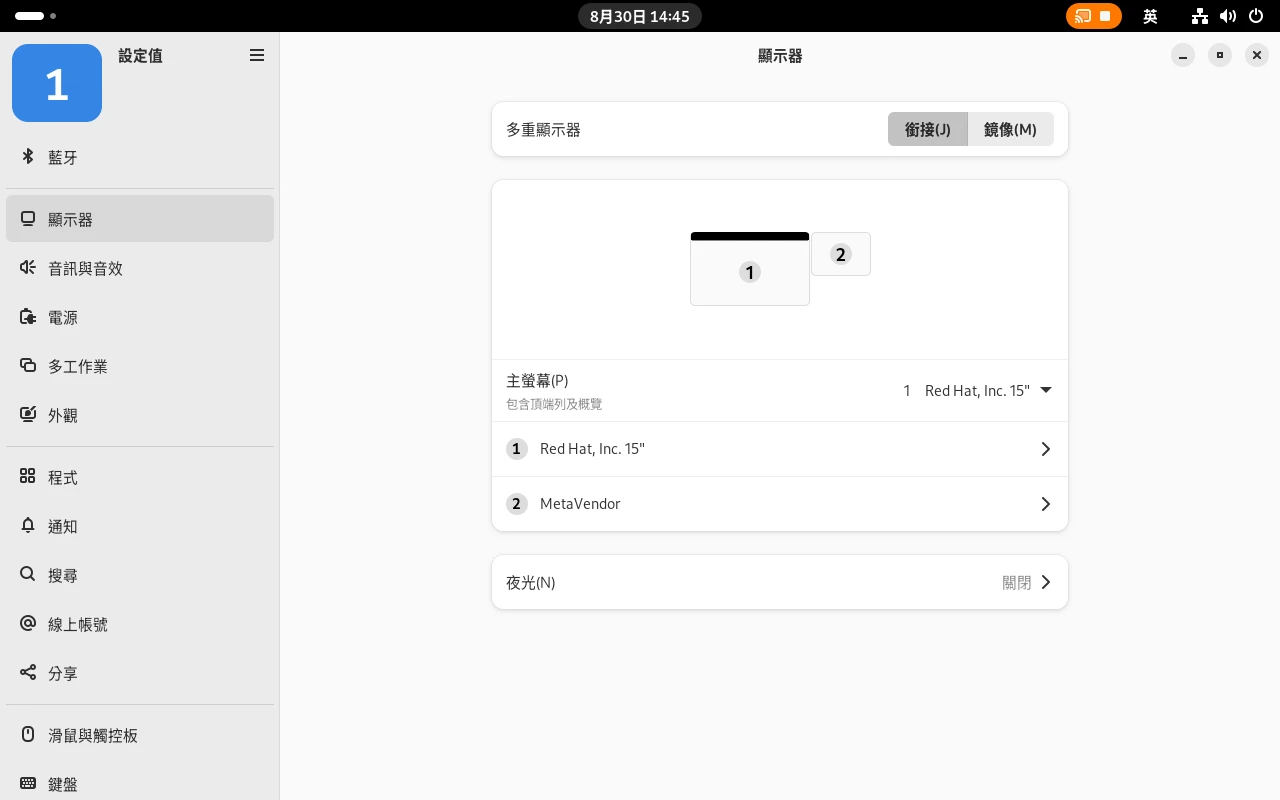Click the 音訊與音效 speaker icon
This screenshot has width=1280, height=800.
pyautogui.click(x=28, y=268)
